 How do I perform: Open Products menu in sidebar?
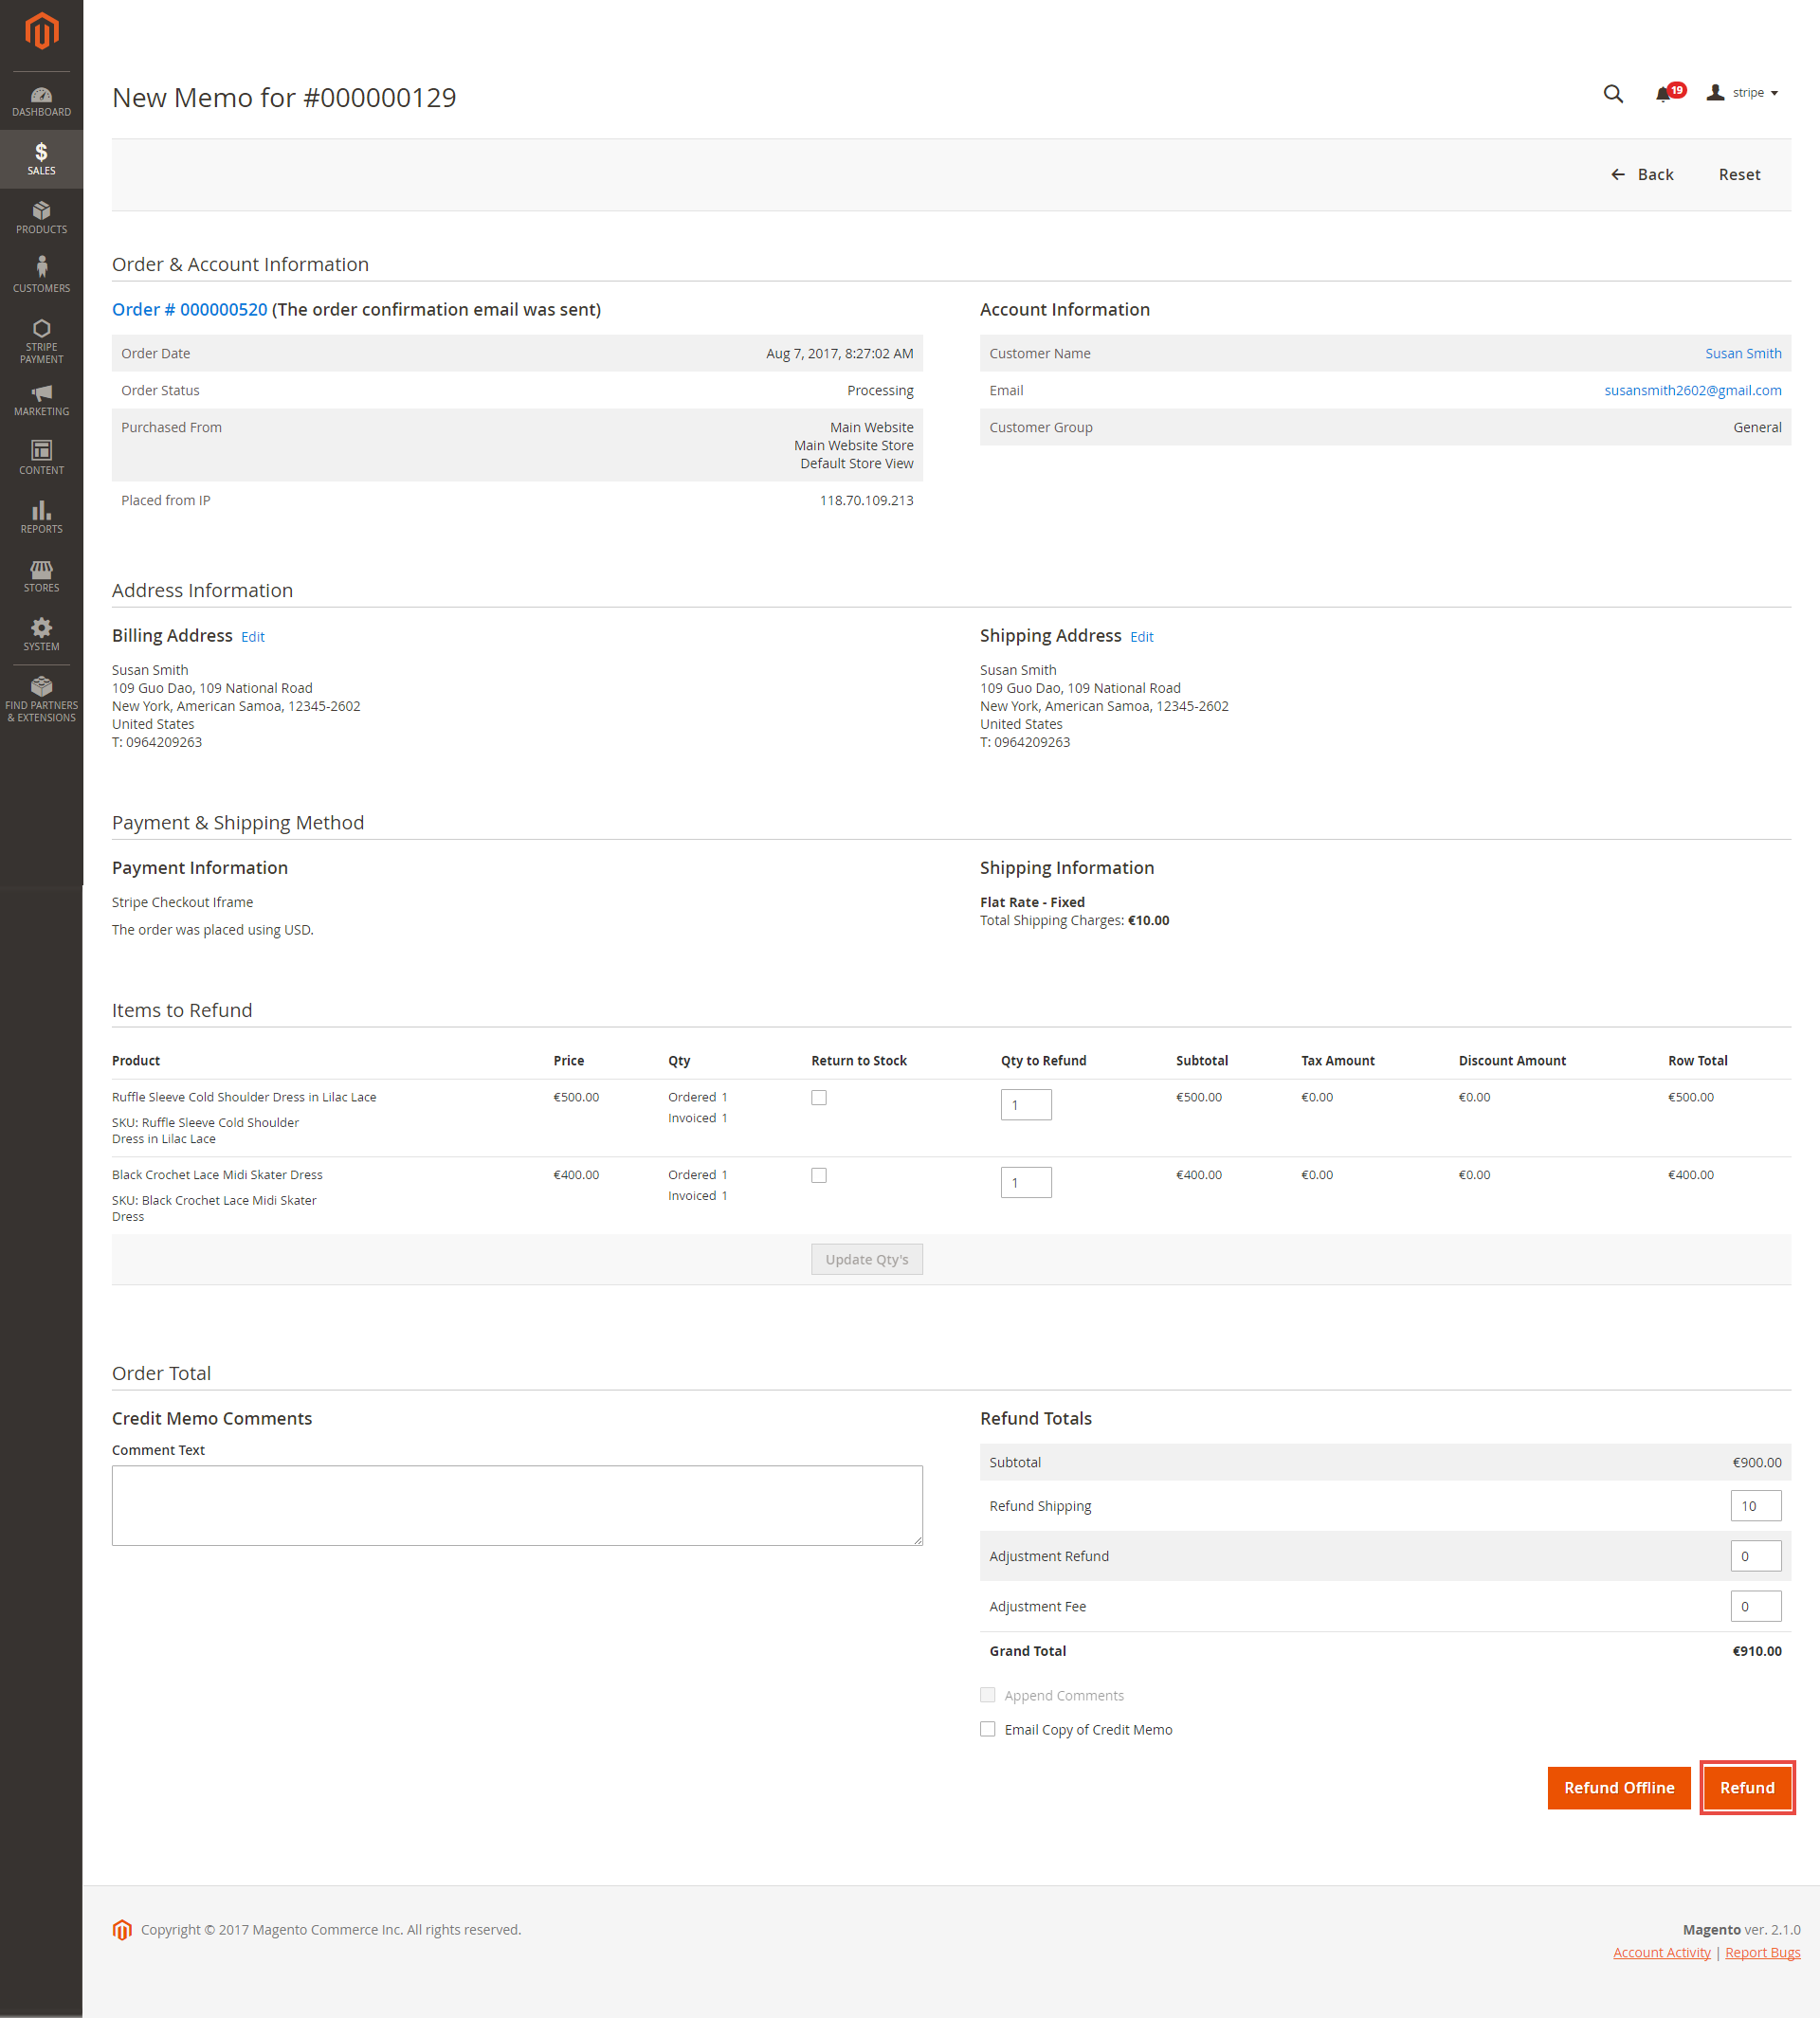(41, 218)
